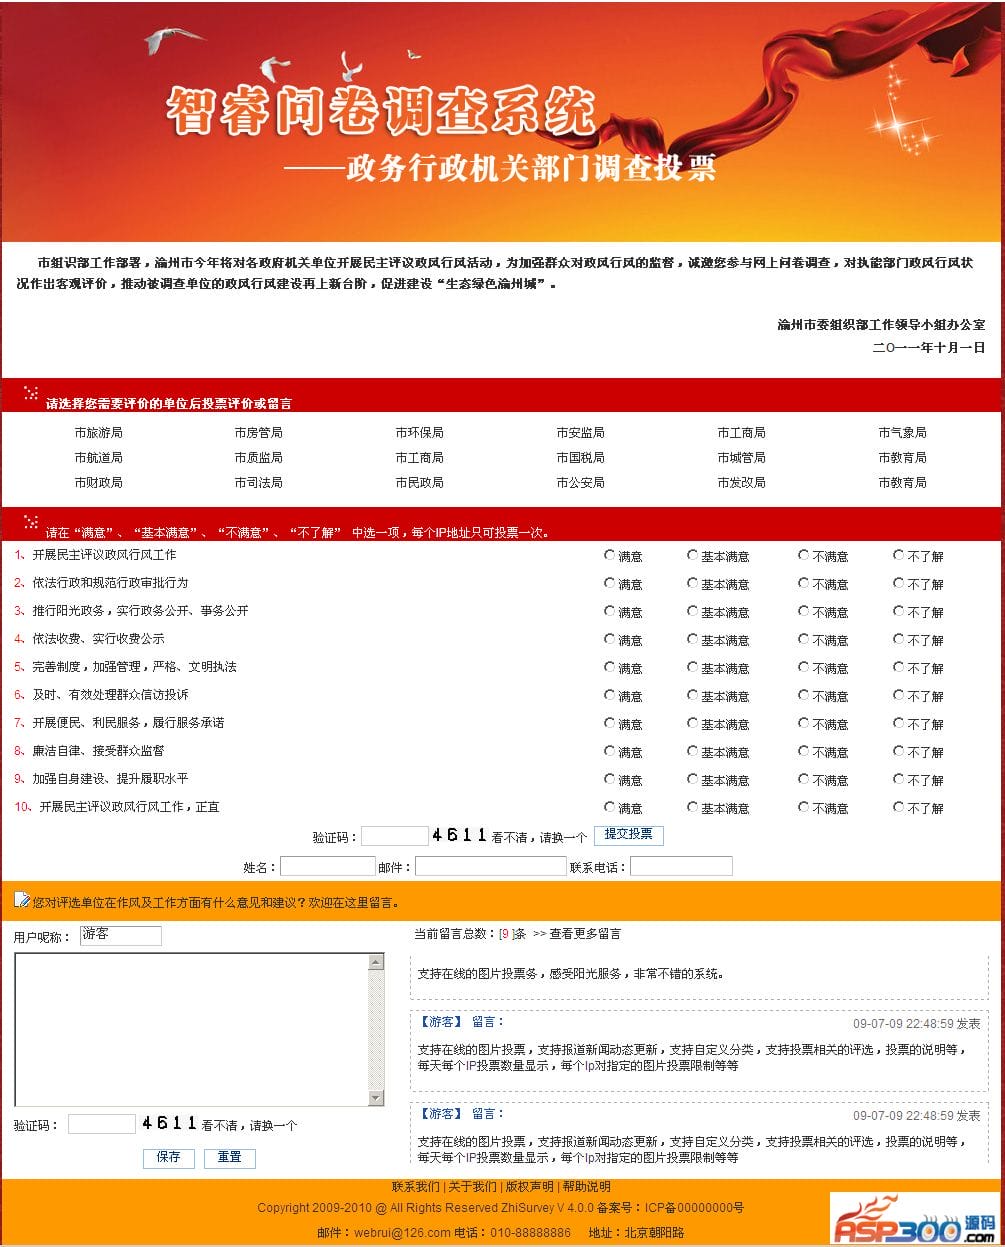
Task: Select 基本满意 for question 3 推行阳光政务
Action: click(x=692, y=611)
